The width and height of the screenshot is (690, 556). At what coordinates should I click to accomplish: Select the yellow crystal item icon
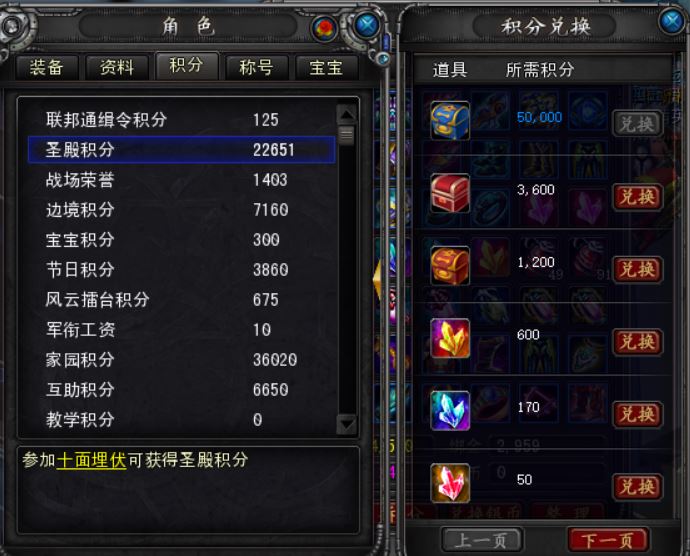coord(450,339)
